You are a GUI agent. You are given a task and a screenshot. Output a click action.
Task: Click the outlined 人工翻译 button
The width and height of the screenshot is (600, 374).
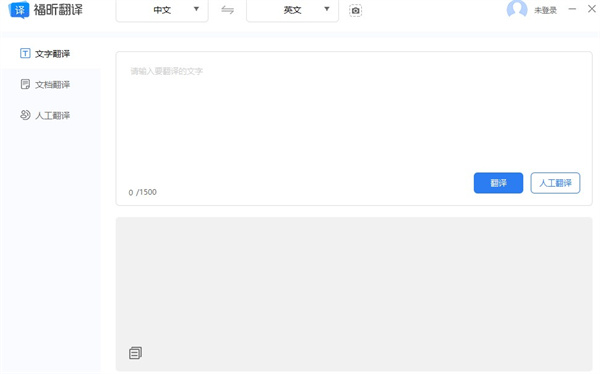coord(555,183)
